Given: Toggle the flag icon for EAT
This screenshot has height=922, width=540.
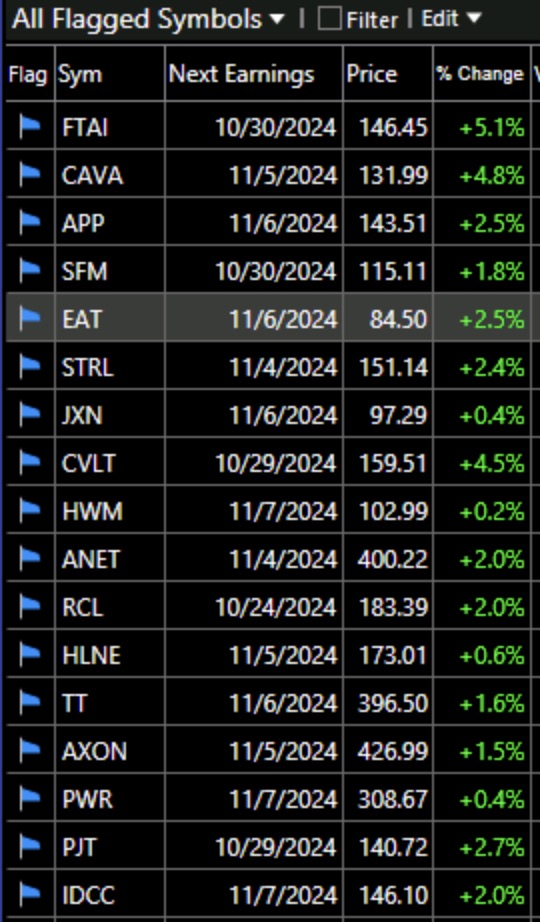Looking at the screenshot, I should [x=29, y=319].
